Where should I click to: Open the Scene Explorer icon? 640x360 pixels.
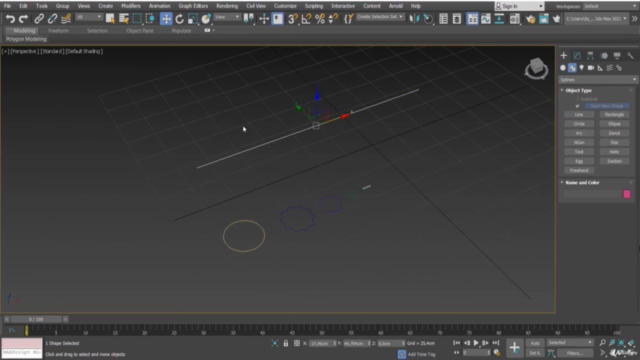pos(443,19)
